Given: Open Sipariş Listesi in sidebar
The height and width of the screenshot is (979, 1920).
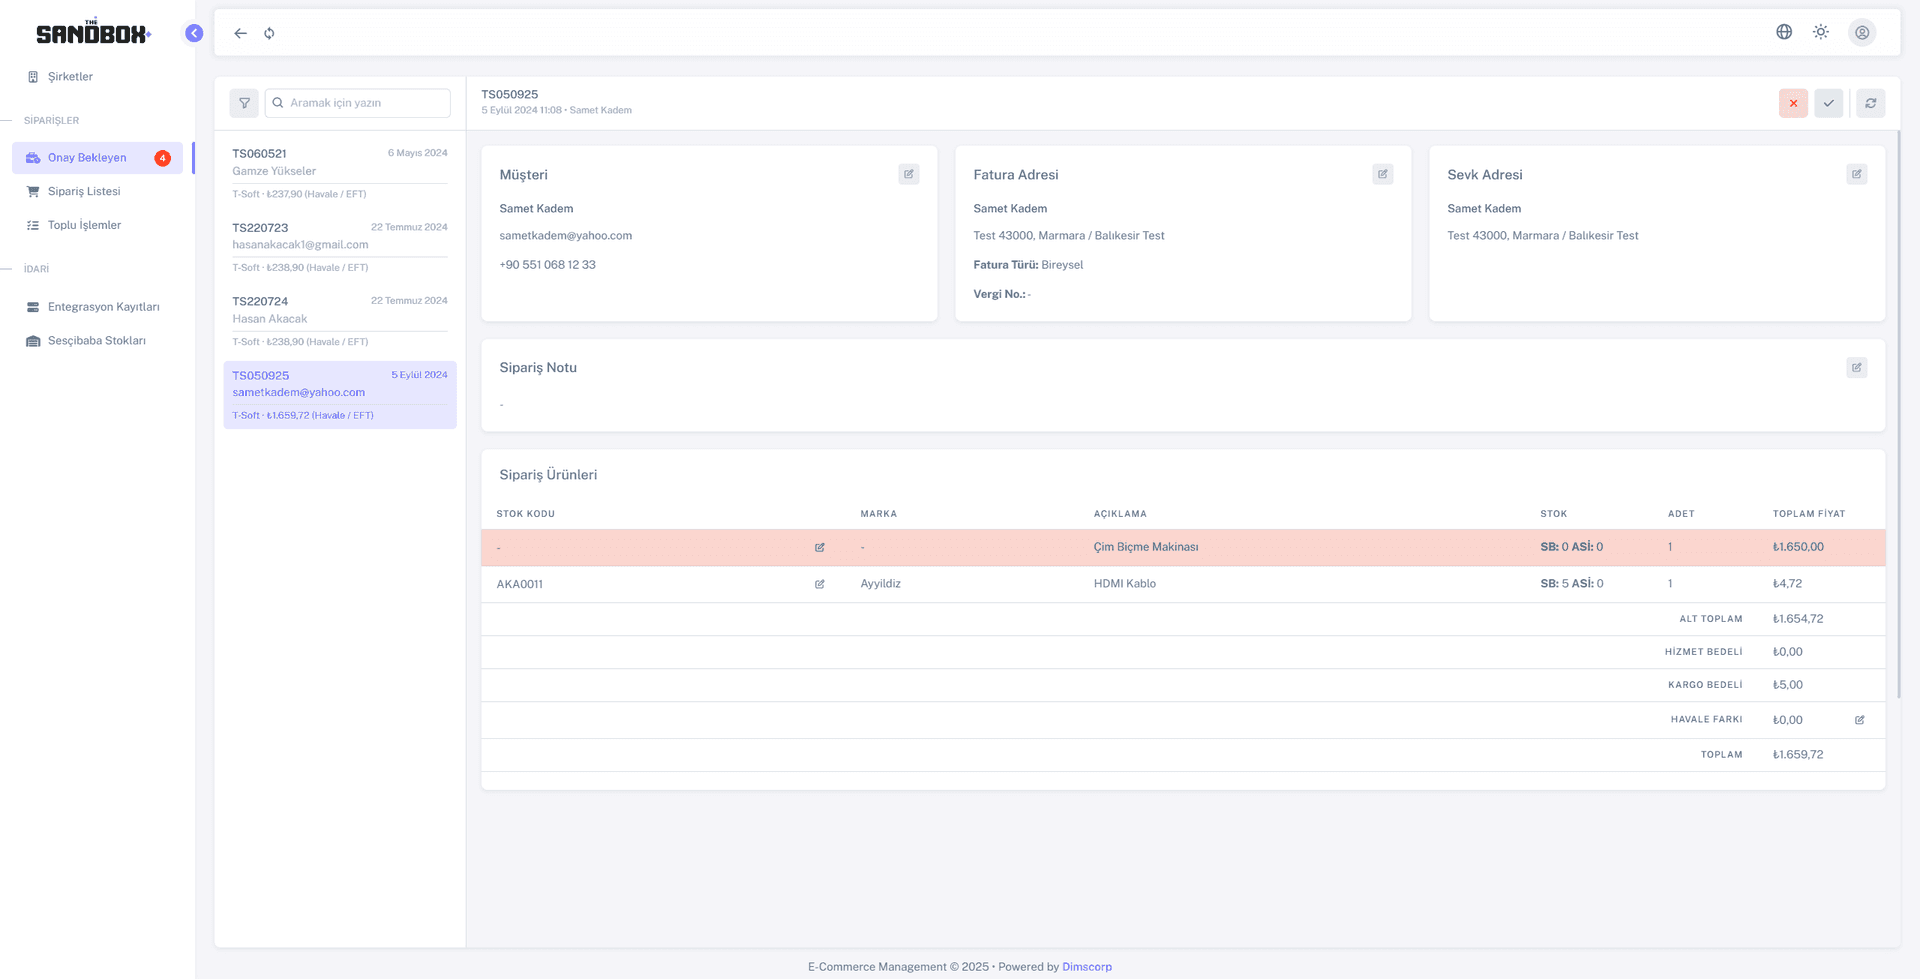Looking at the screenshot, I should click(x=84, y=191).
